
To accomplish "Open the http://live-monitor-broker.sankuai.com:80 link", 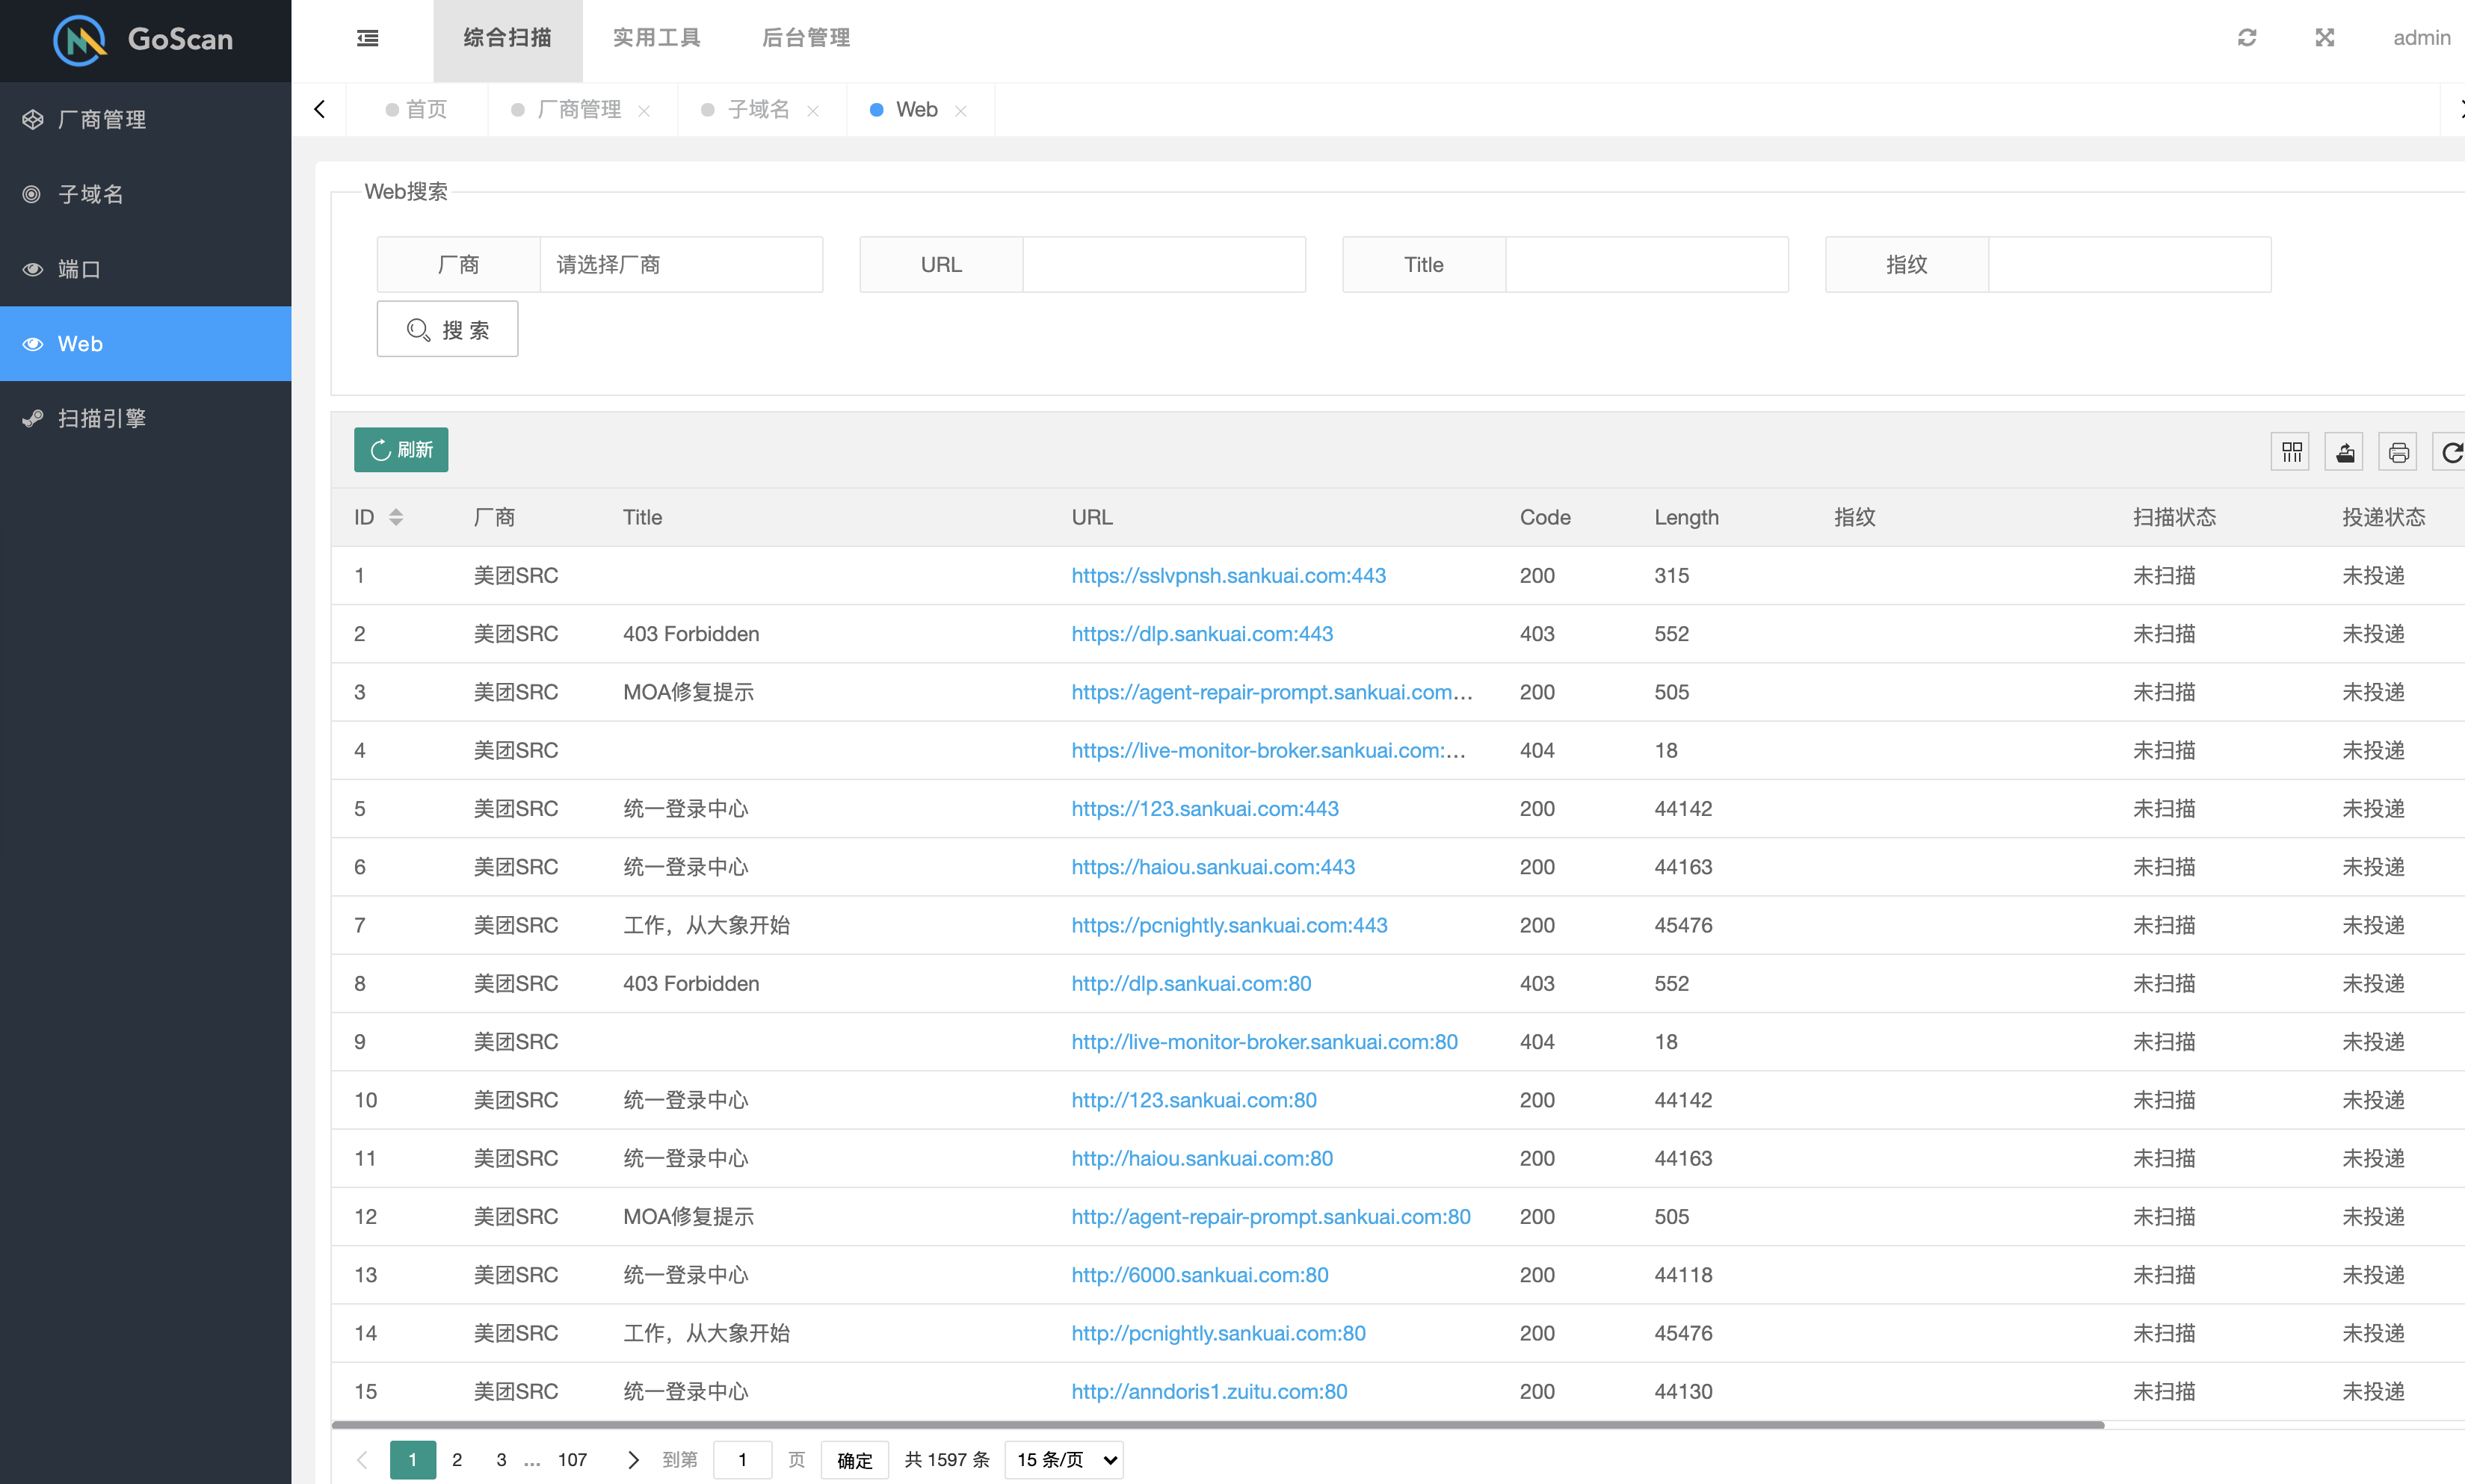I will click(1264, 1042).
